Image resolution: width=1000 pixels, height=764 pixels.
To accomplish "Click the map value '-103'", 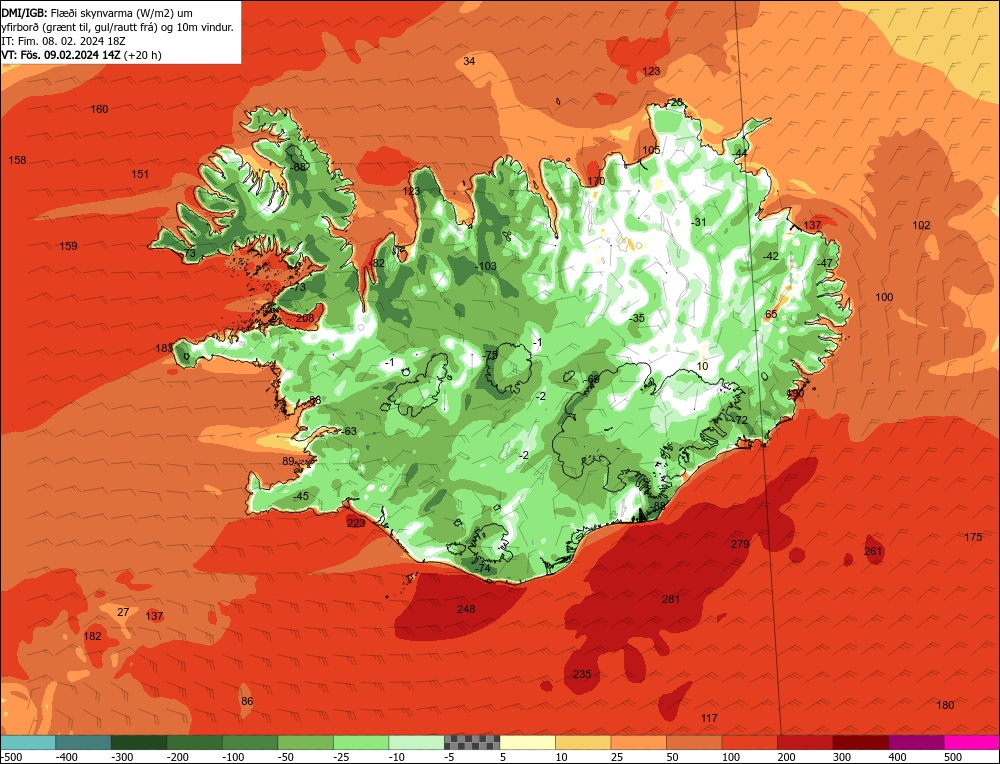I will pos(486,266).
